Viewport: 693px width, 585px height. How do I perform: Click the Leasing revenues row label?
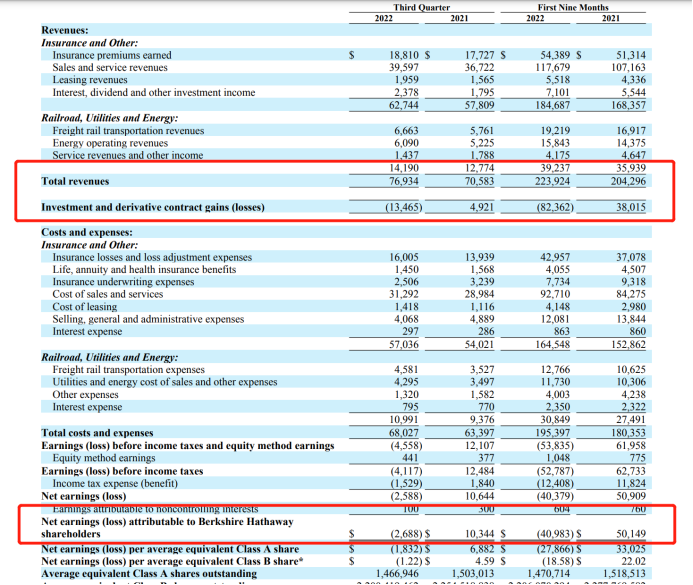90,80
